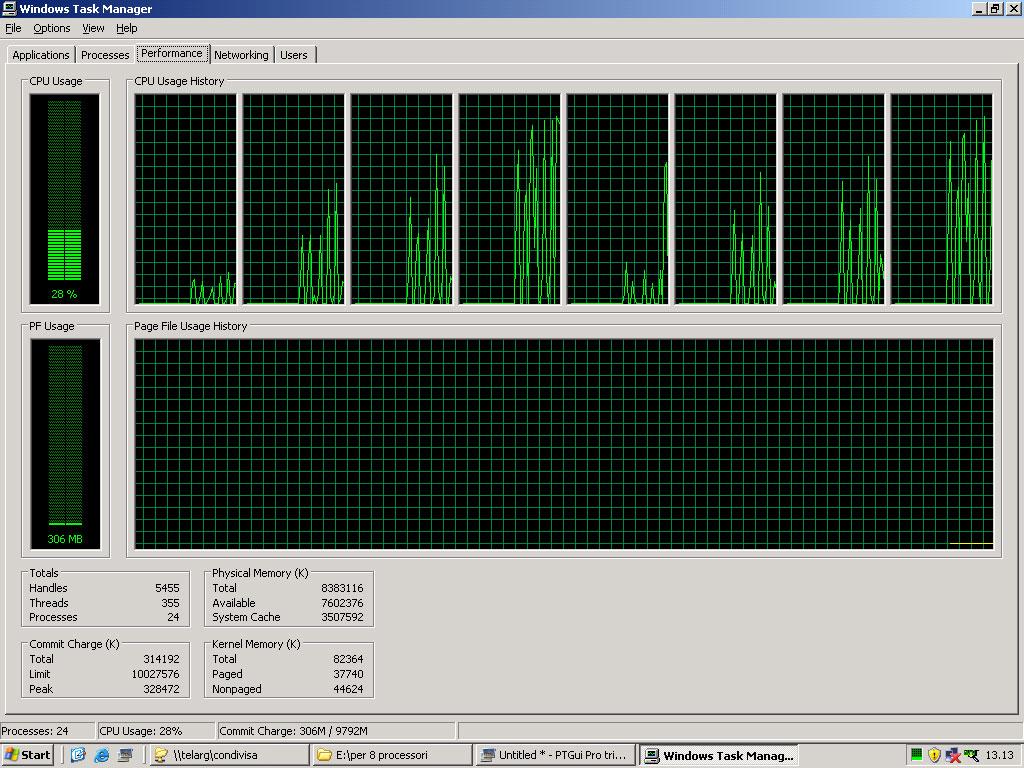Click the Processes value 24 under Totals
Screen dimensions: 1024x768
173,617
